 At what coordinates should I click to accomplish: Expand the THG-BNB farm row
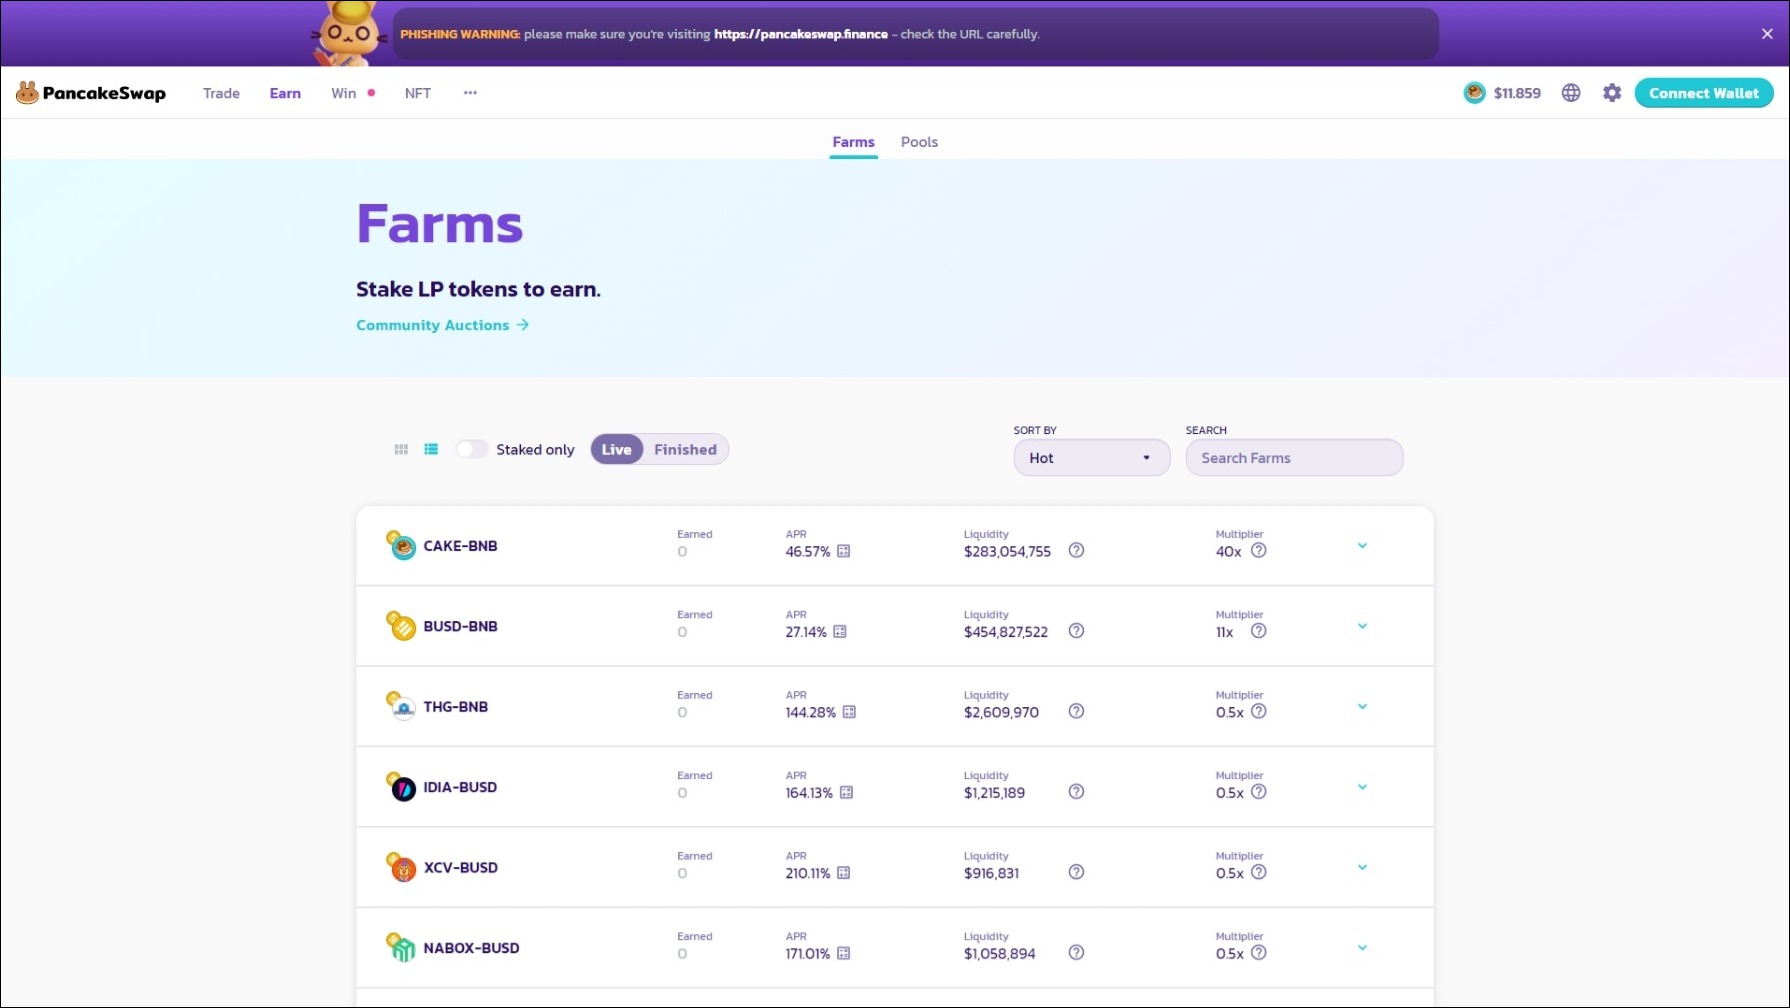coord(1362,706)
